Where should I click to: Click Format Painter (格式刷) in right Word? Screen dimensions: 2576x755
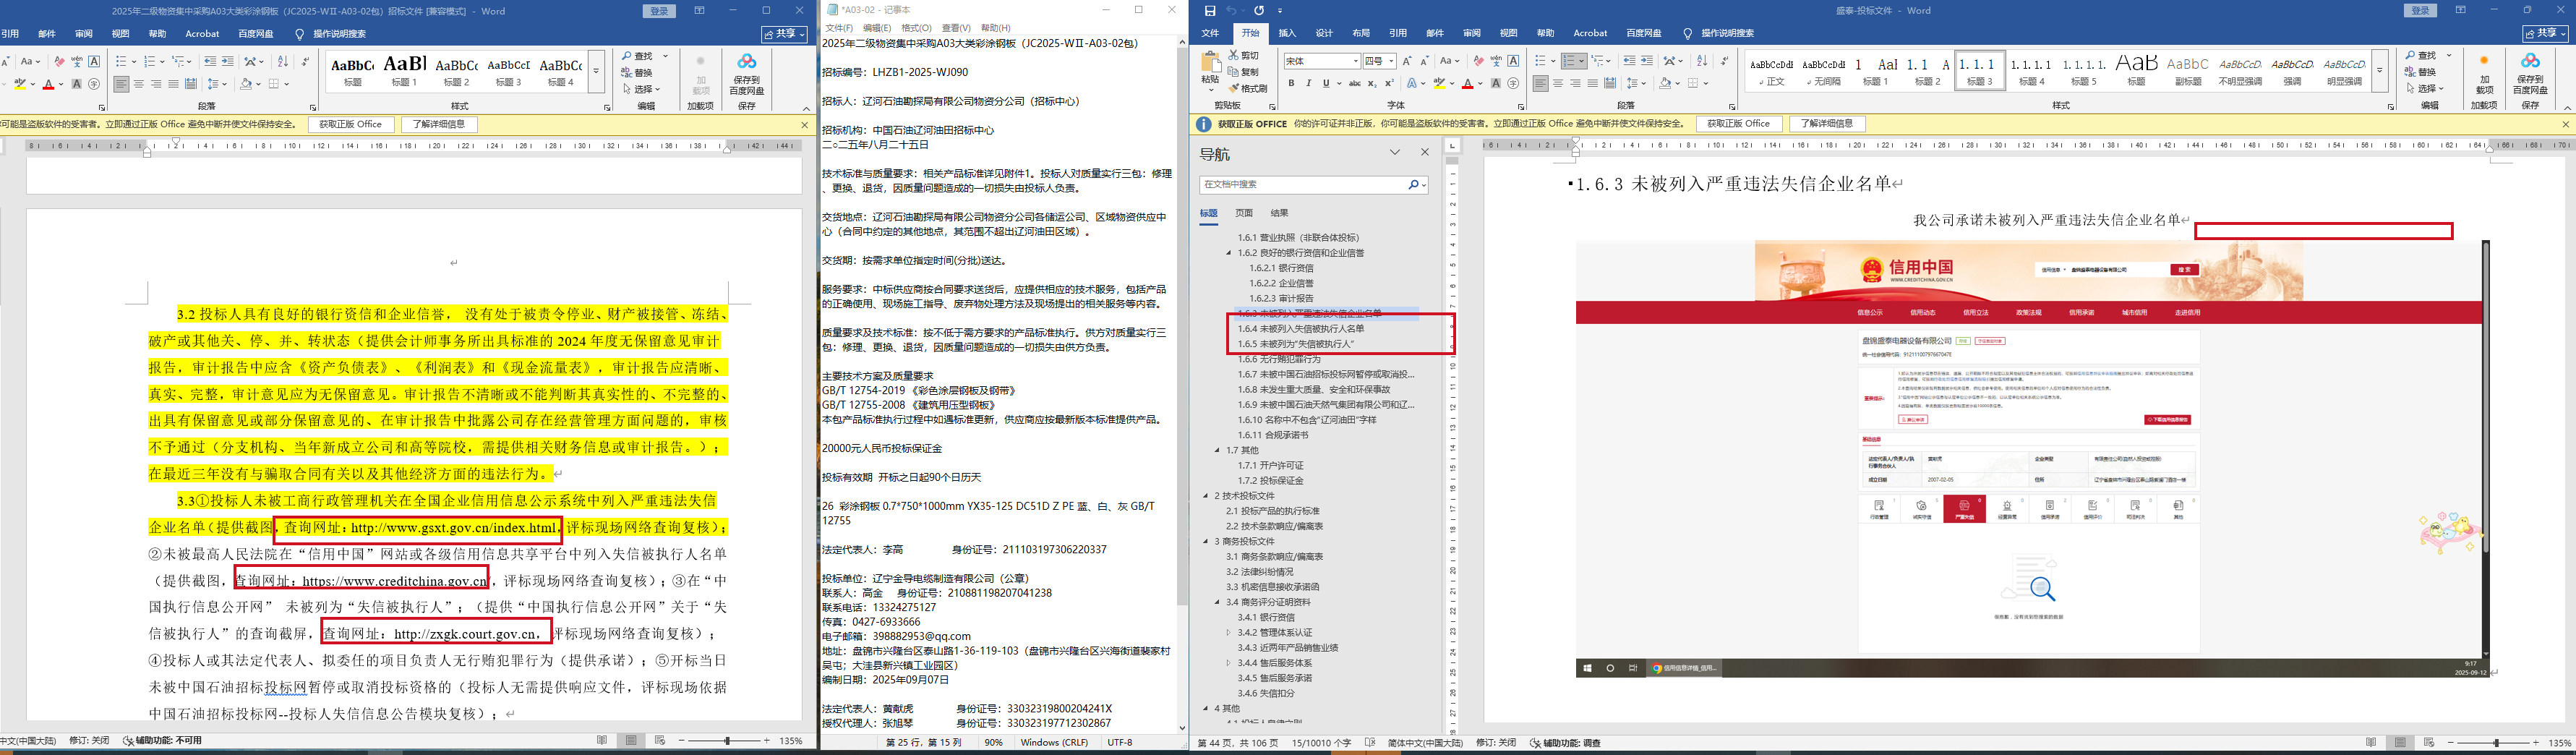[x=1248, y=88]
